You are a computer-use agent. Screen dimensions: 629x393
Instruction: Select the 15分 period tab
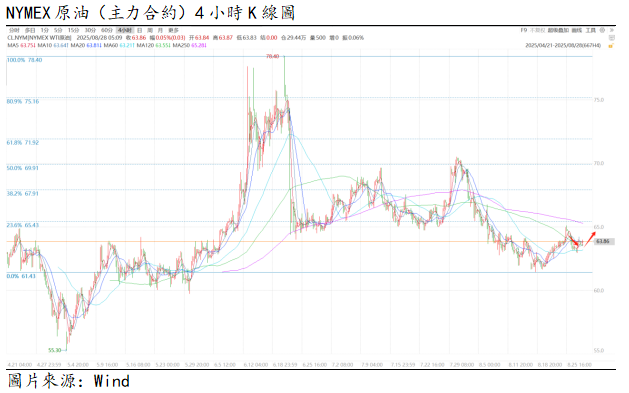73,30
